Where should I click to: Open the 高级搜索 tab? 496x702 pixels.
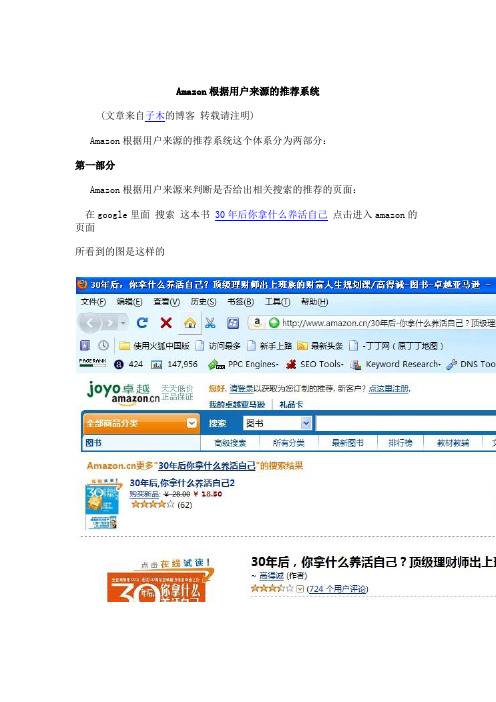pos(230,443)
